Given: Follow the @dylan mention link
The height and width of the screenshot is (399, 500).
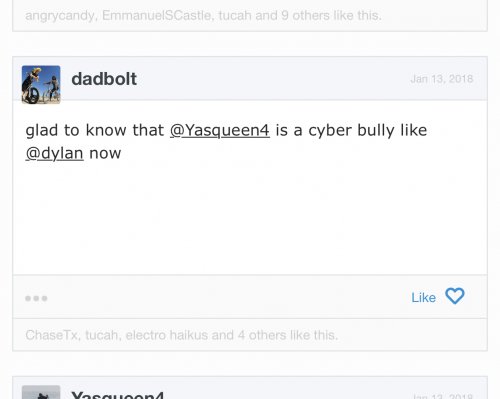Looking at the screenshot, I should (x=54, y=153).
